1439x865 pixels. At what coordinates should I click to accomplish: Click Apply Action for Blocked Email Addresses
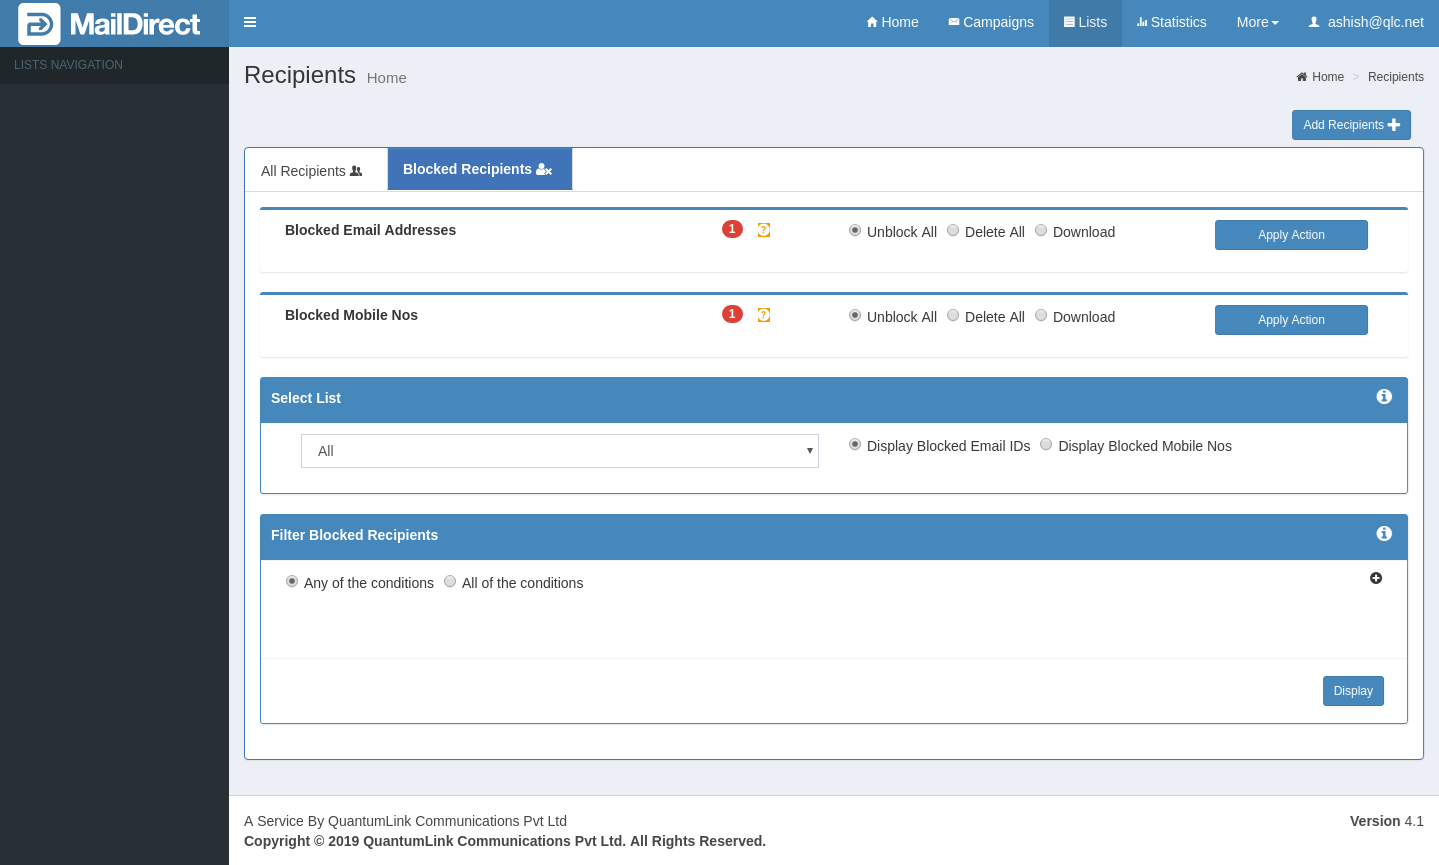(x=1290, y=235)
